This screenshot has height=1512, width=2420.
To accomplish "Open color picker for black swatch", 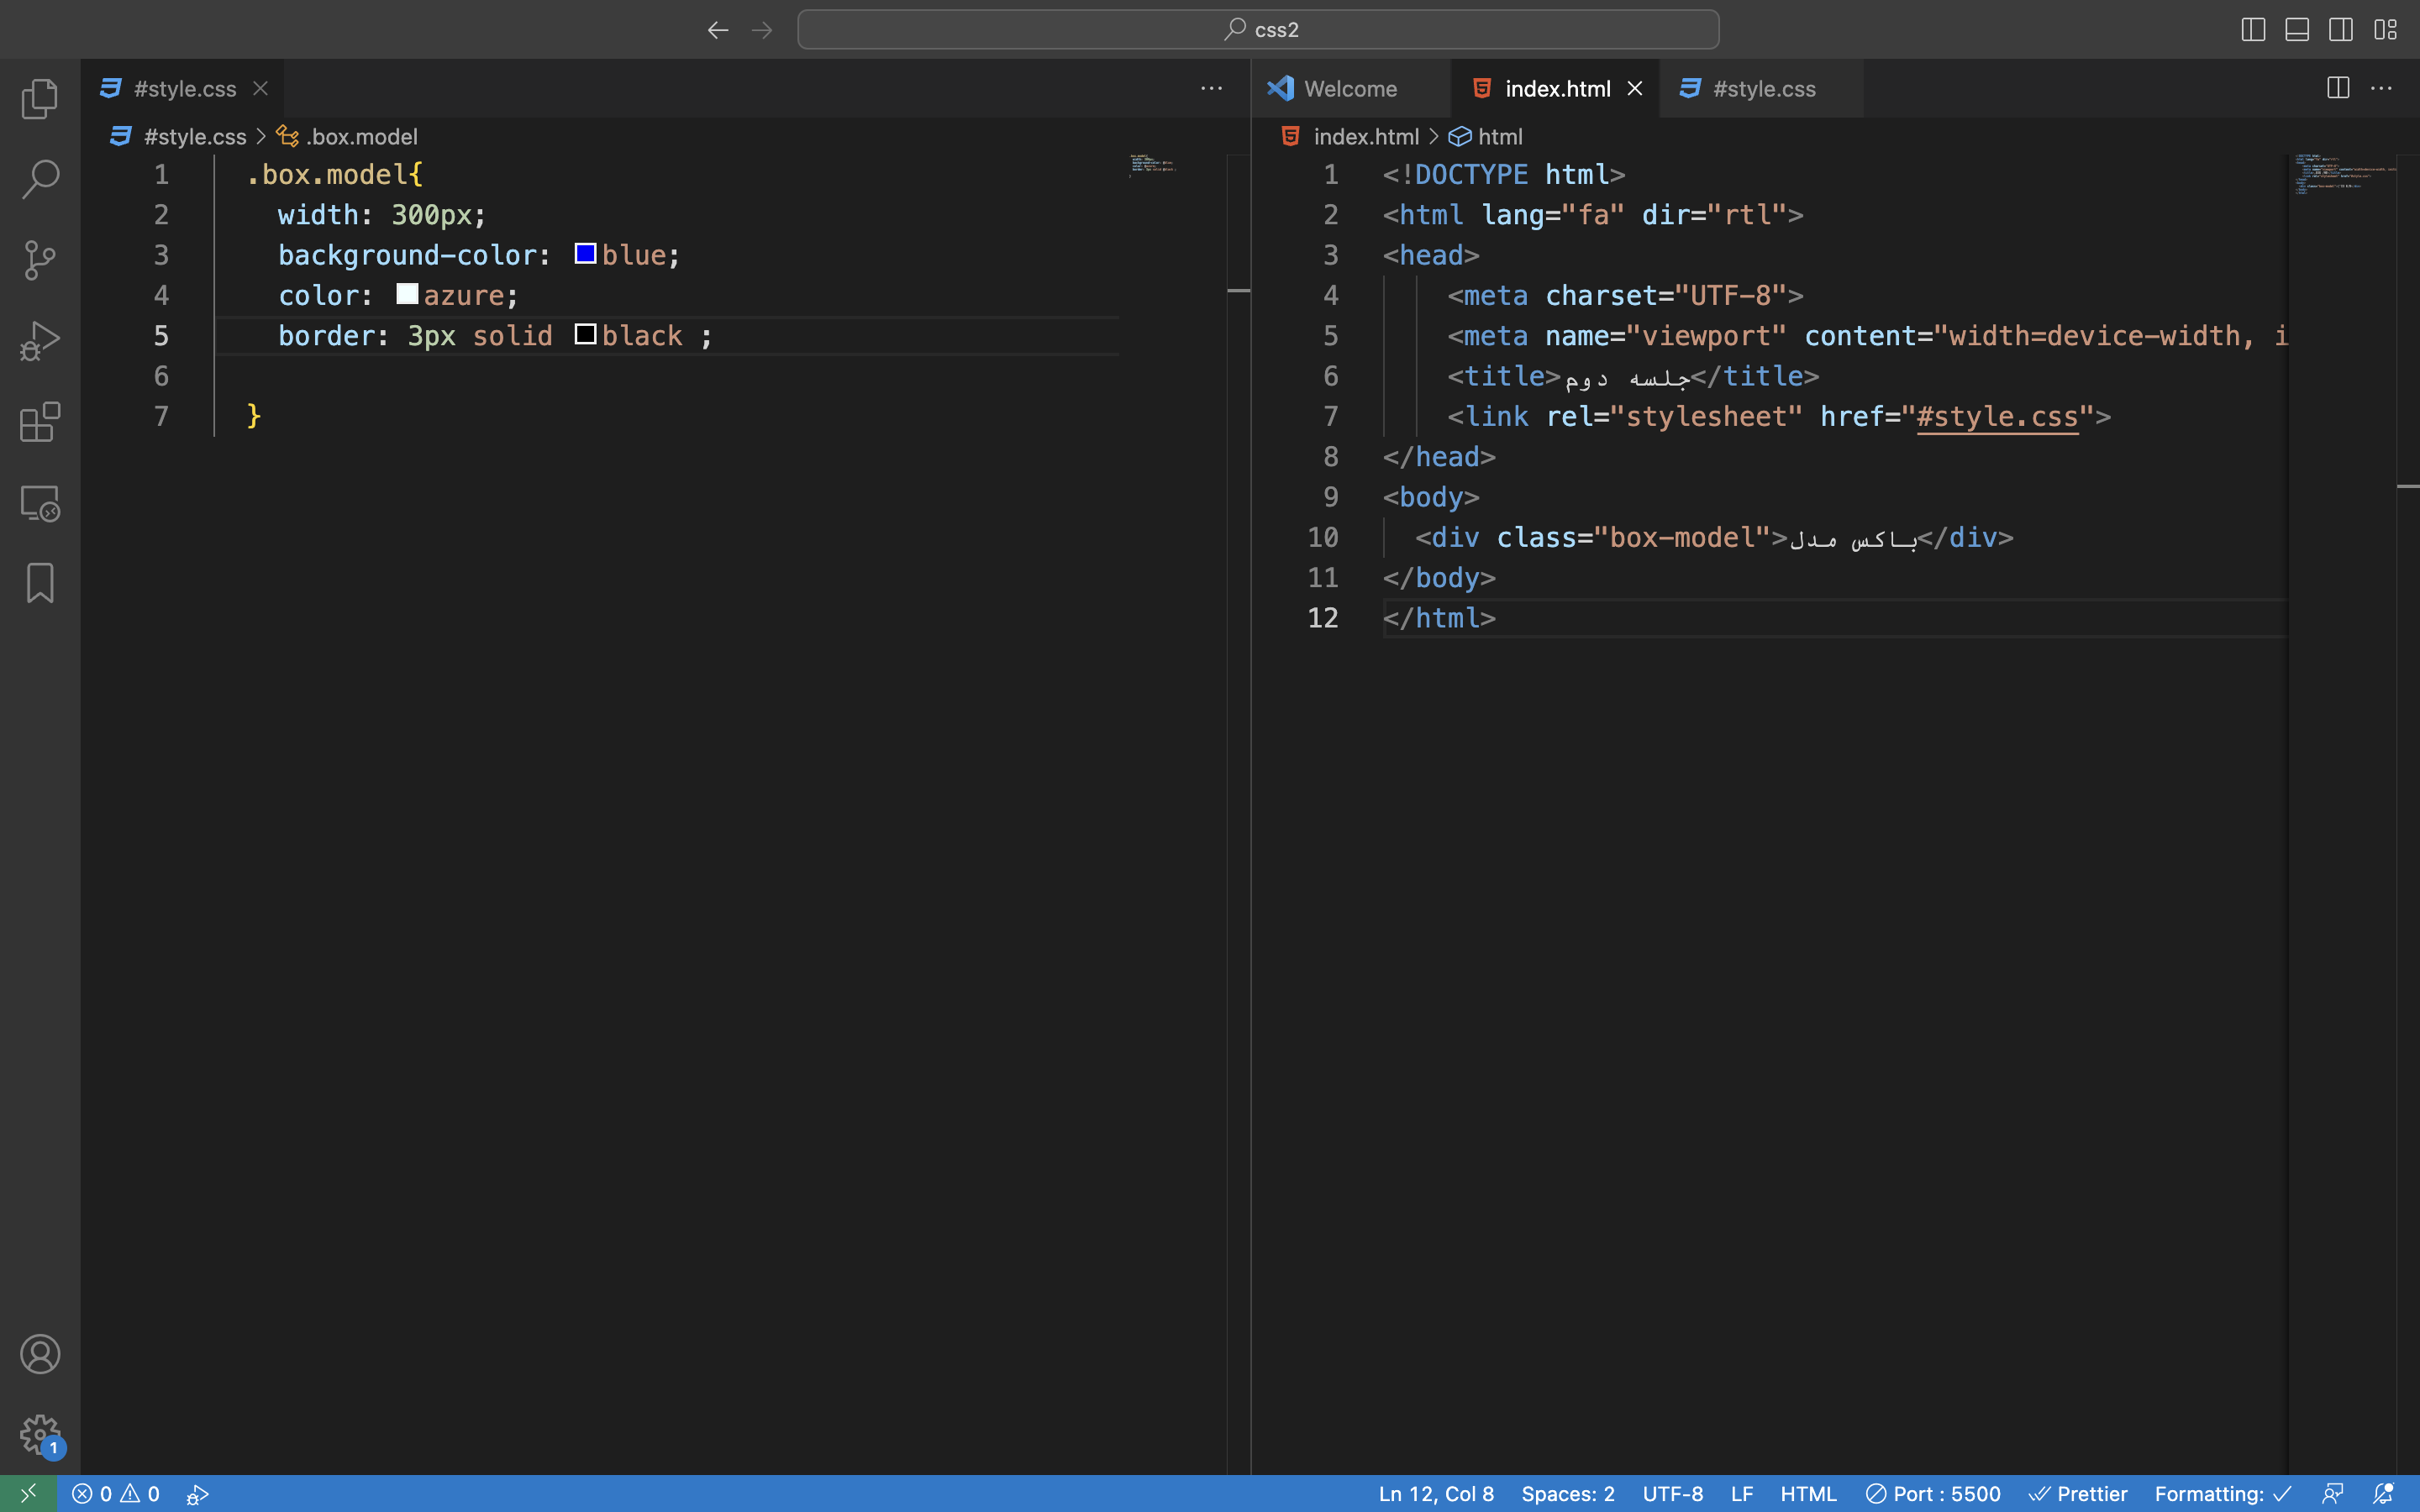I will click(x=585, y=334).
